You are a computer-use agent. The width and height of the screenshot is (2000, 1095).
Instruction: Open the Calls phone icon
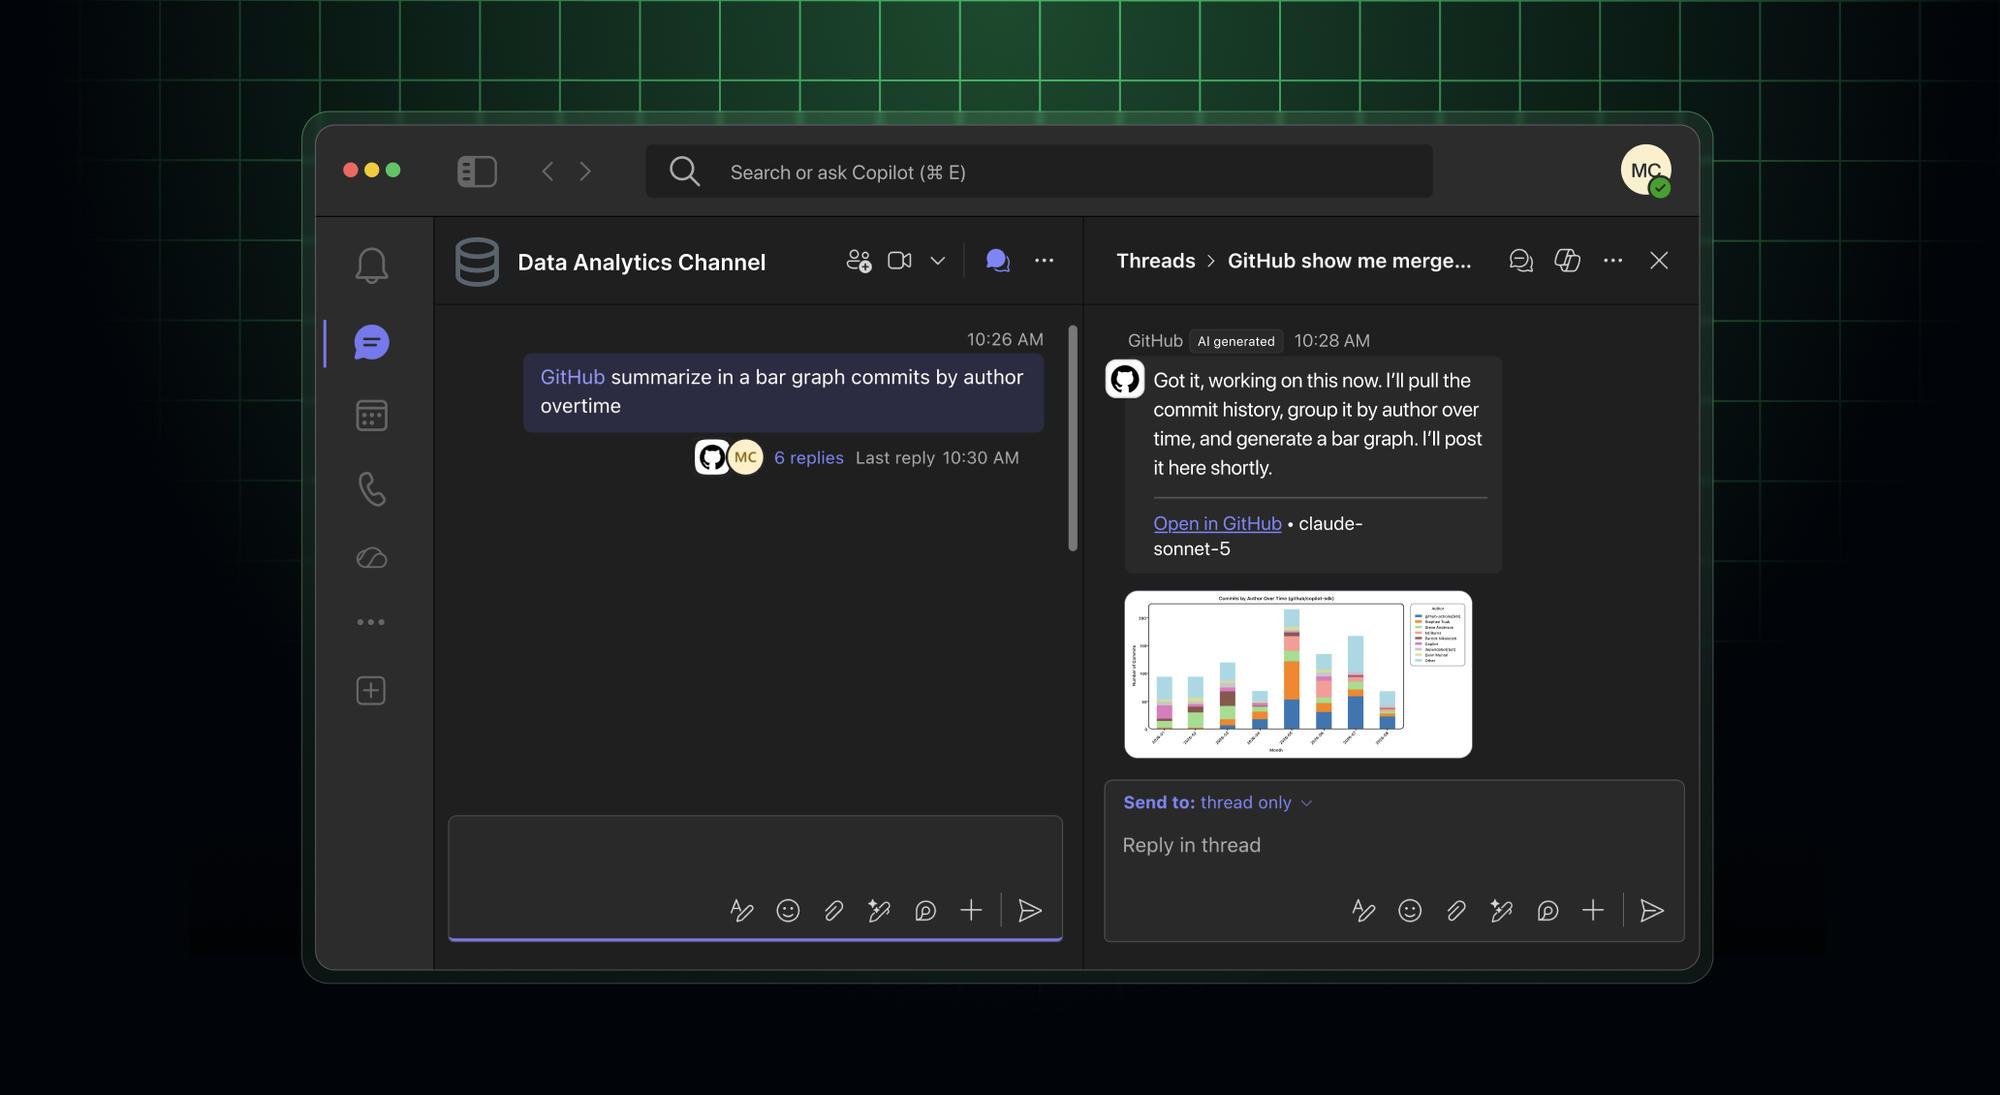click(371, 489)
